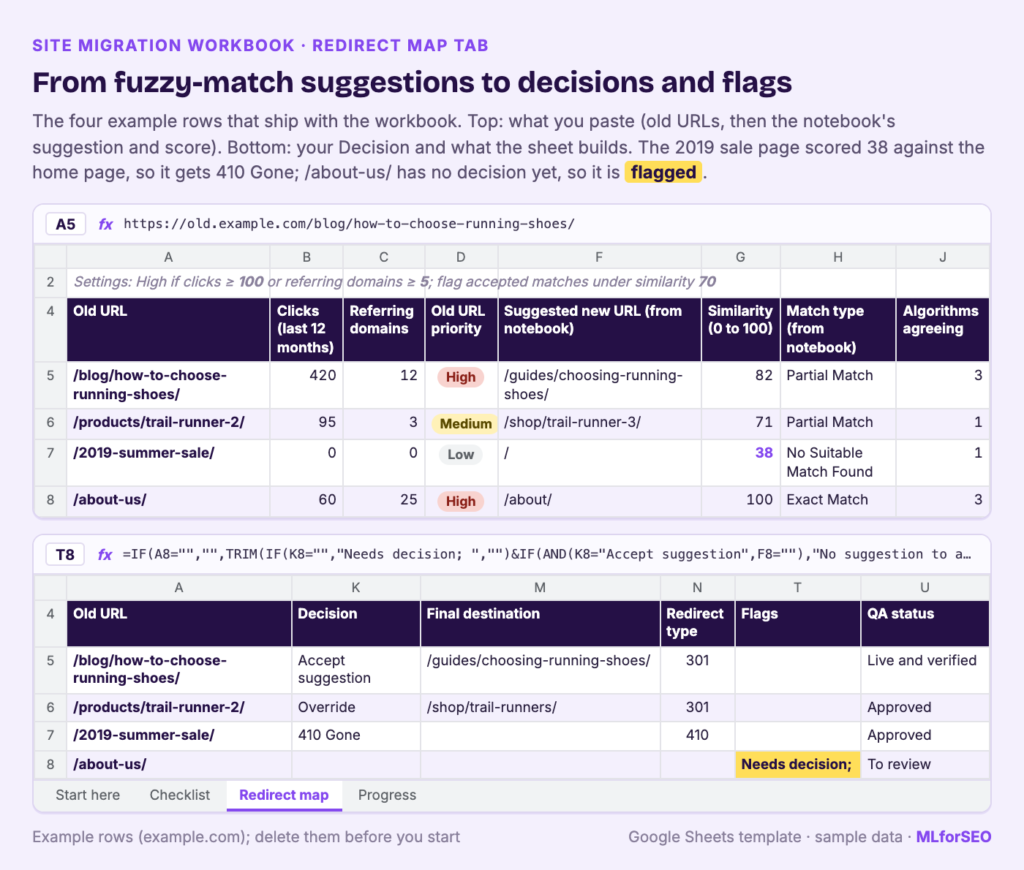Select '/shop/trail-runners/' final destination cell
Viewport: 1024px width, 870px height.
tap(540, 707)
